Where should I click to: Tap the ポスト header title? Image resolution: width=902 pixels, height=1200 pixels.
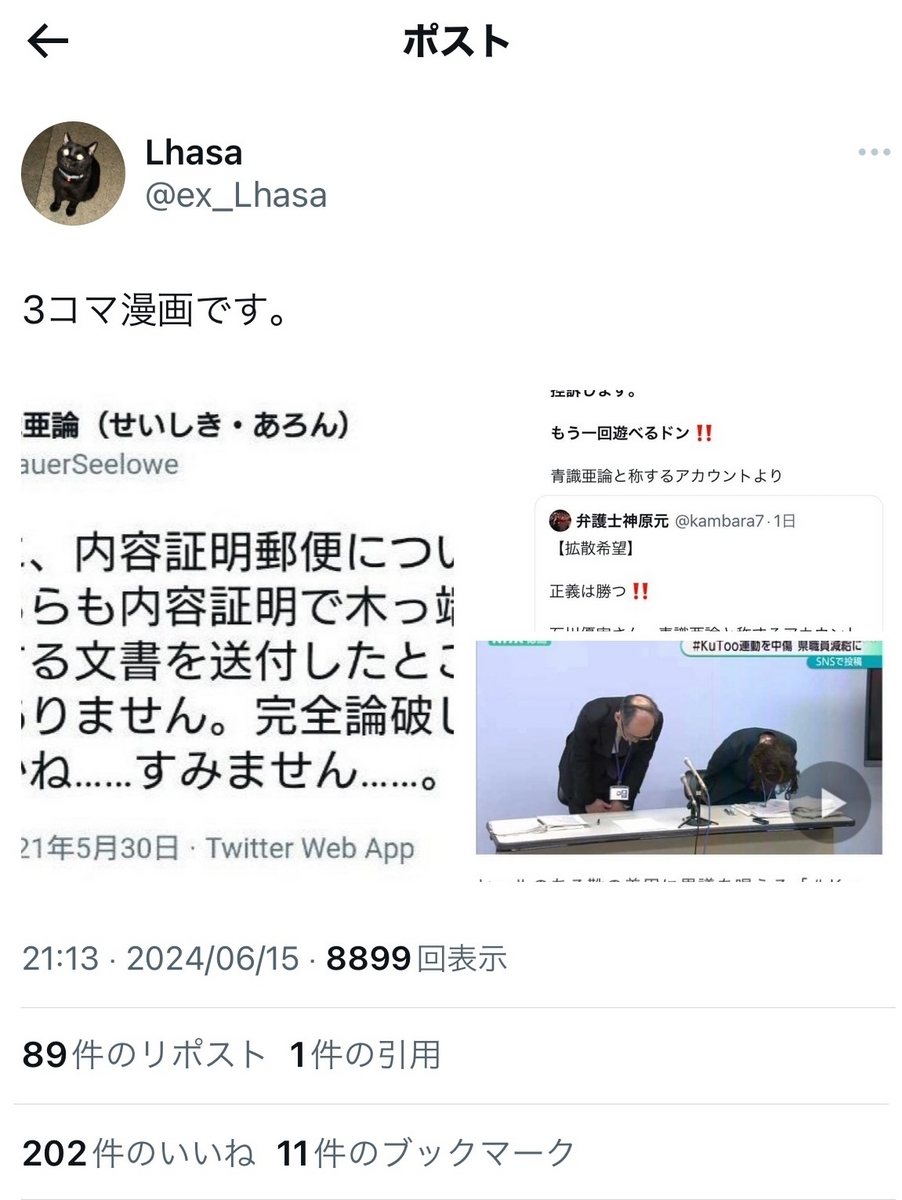(456, 41)
